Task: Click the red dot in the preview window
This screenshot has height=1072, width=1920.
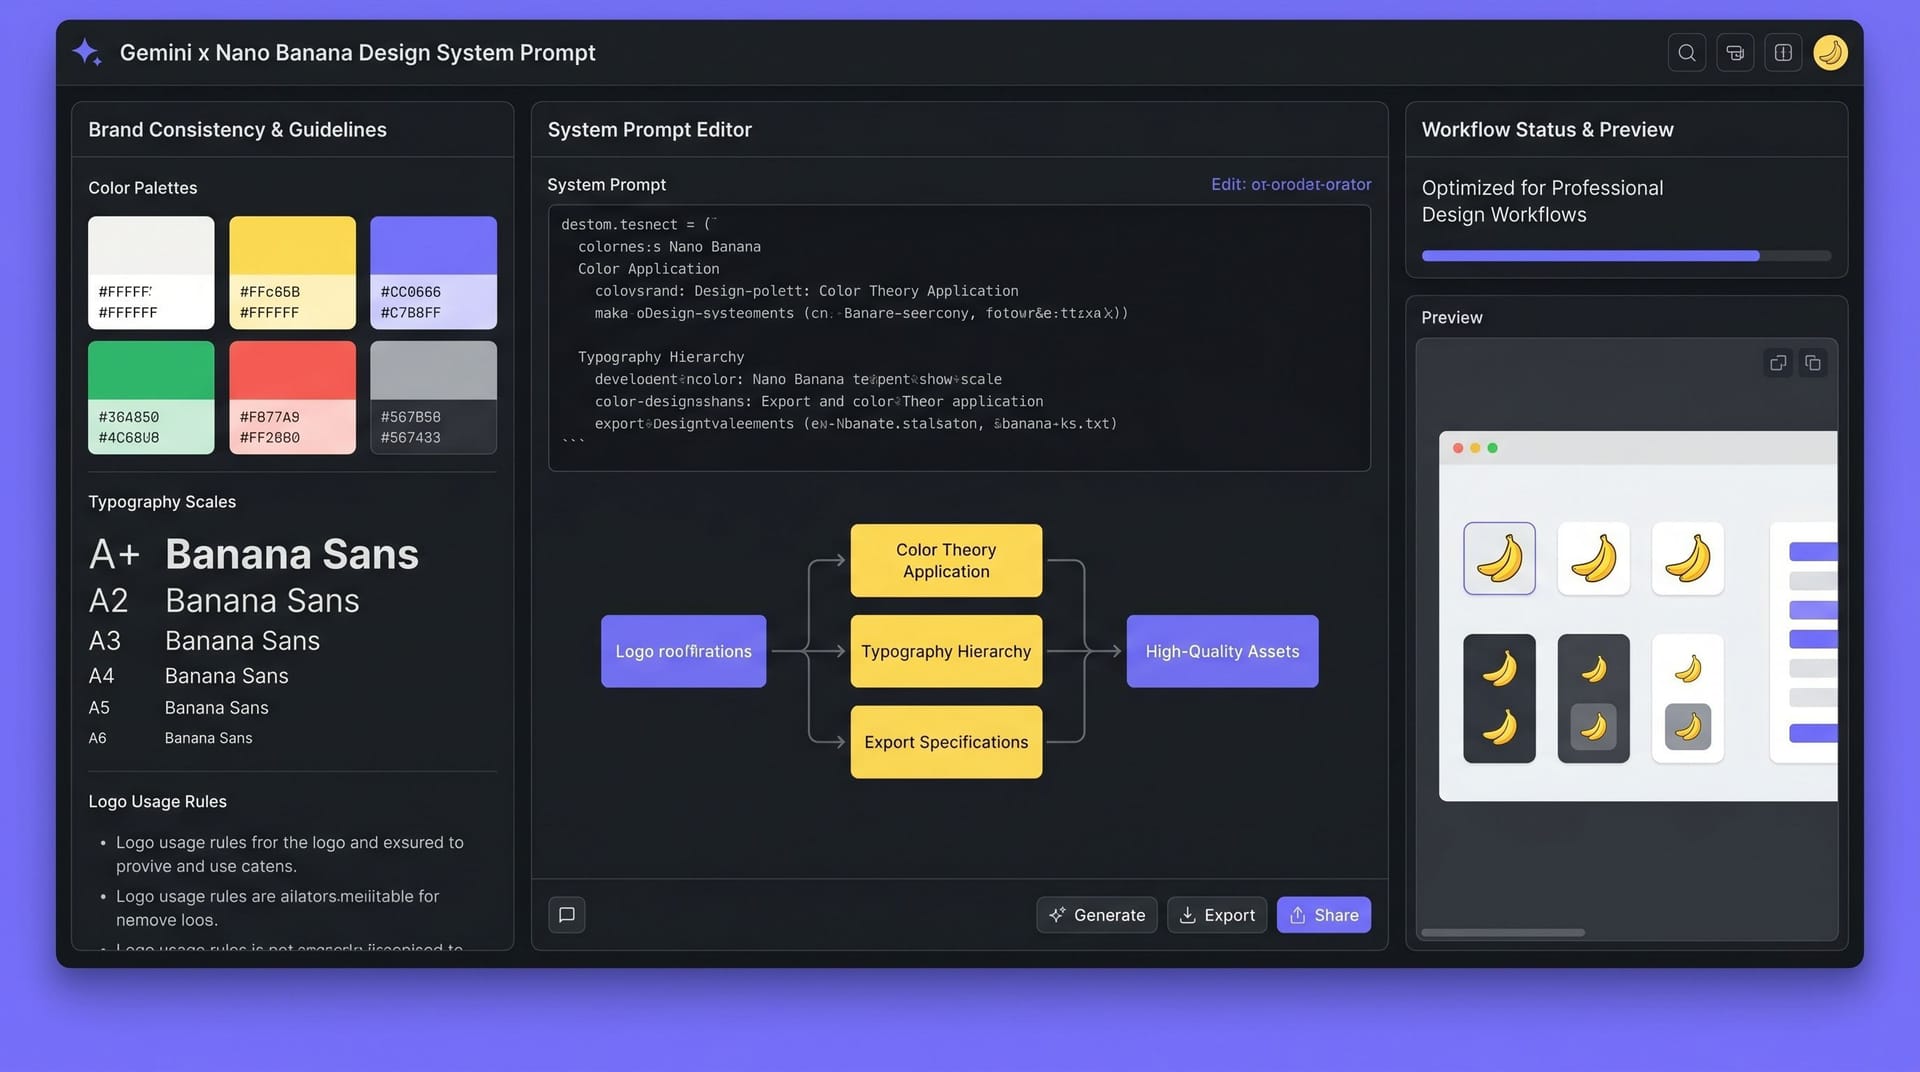Action: [1458, 448]
